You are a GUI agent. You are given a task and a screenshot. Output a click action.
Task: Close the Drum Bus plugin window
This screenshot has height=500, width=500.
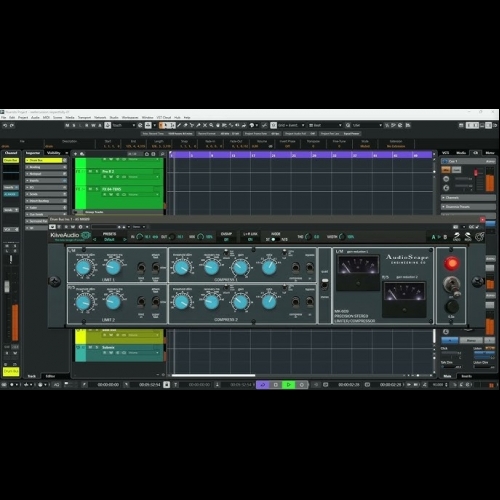482,220
